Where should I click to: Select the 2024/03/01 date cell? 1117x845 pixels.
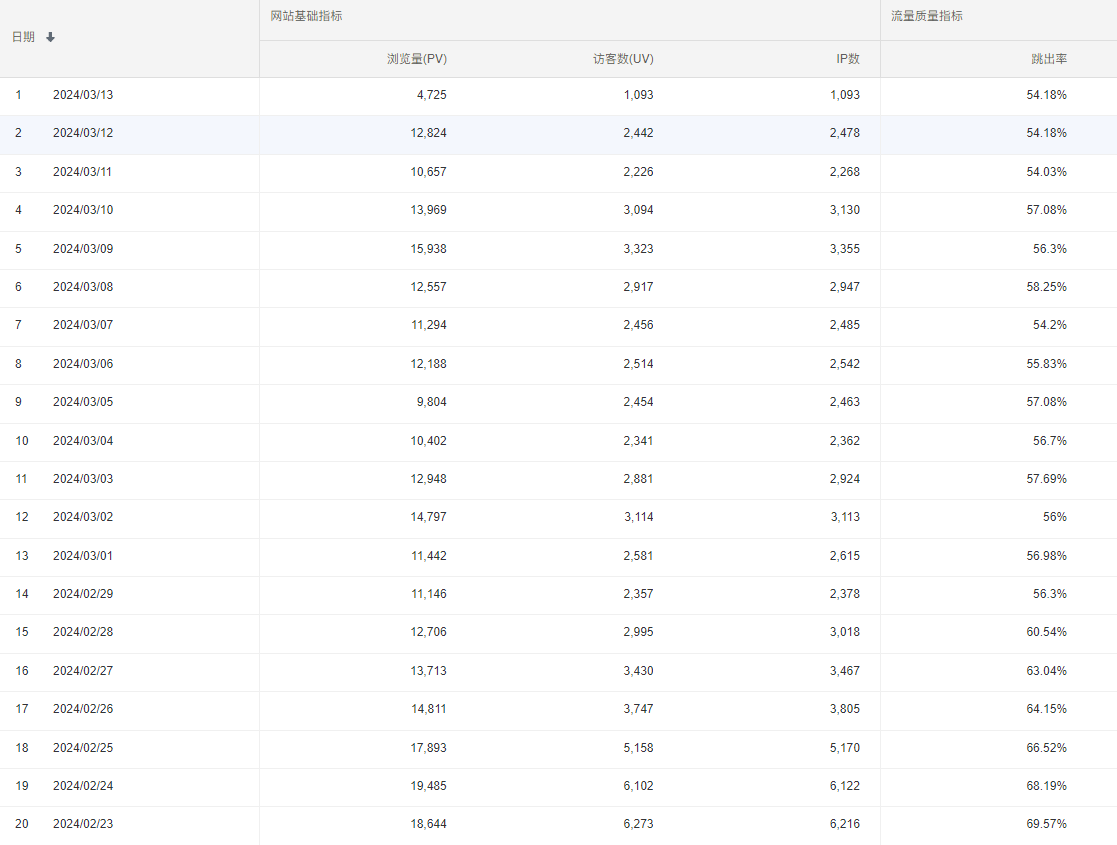pyautogui.click(x=83, y=556)
